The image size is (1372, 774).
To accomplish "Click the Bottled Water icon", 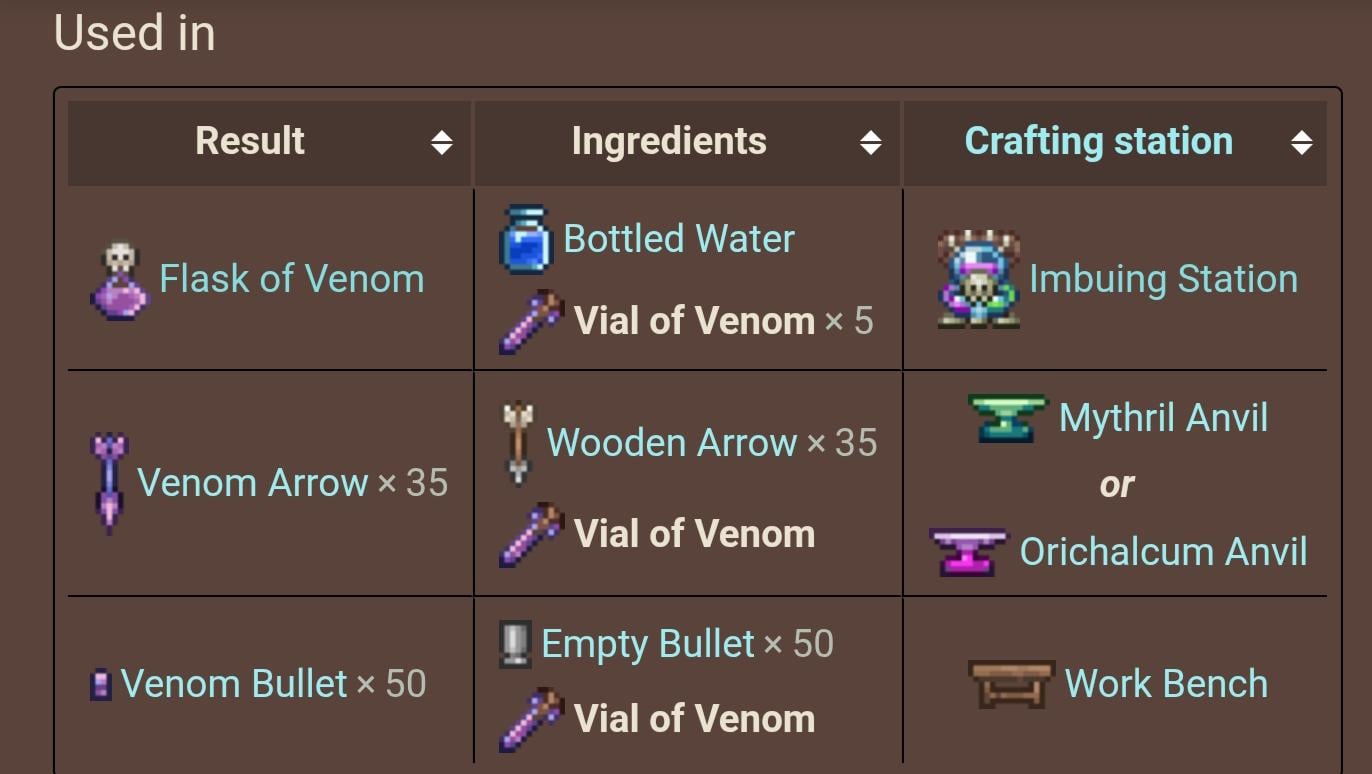I will click(525, 240).
